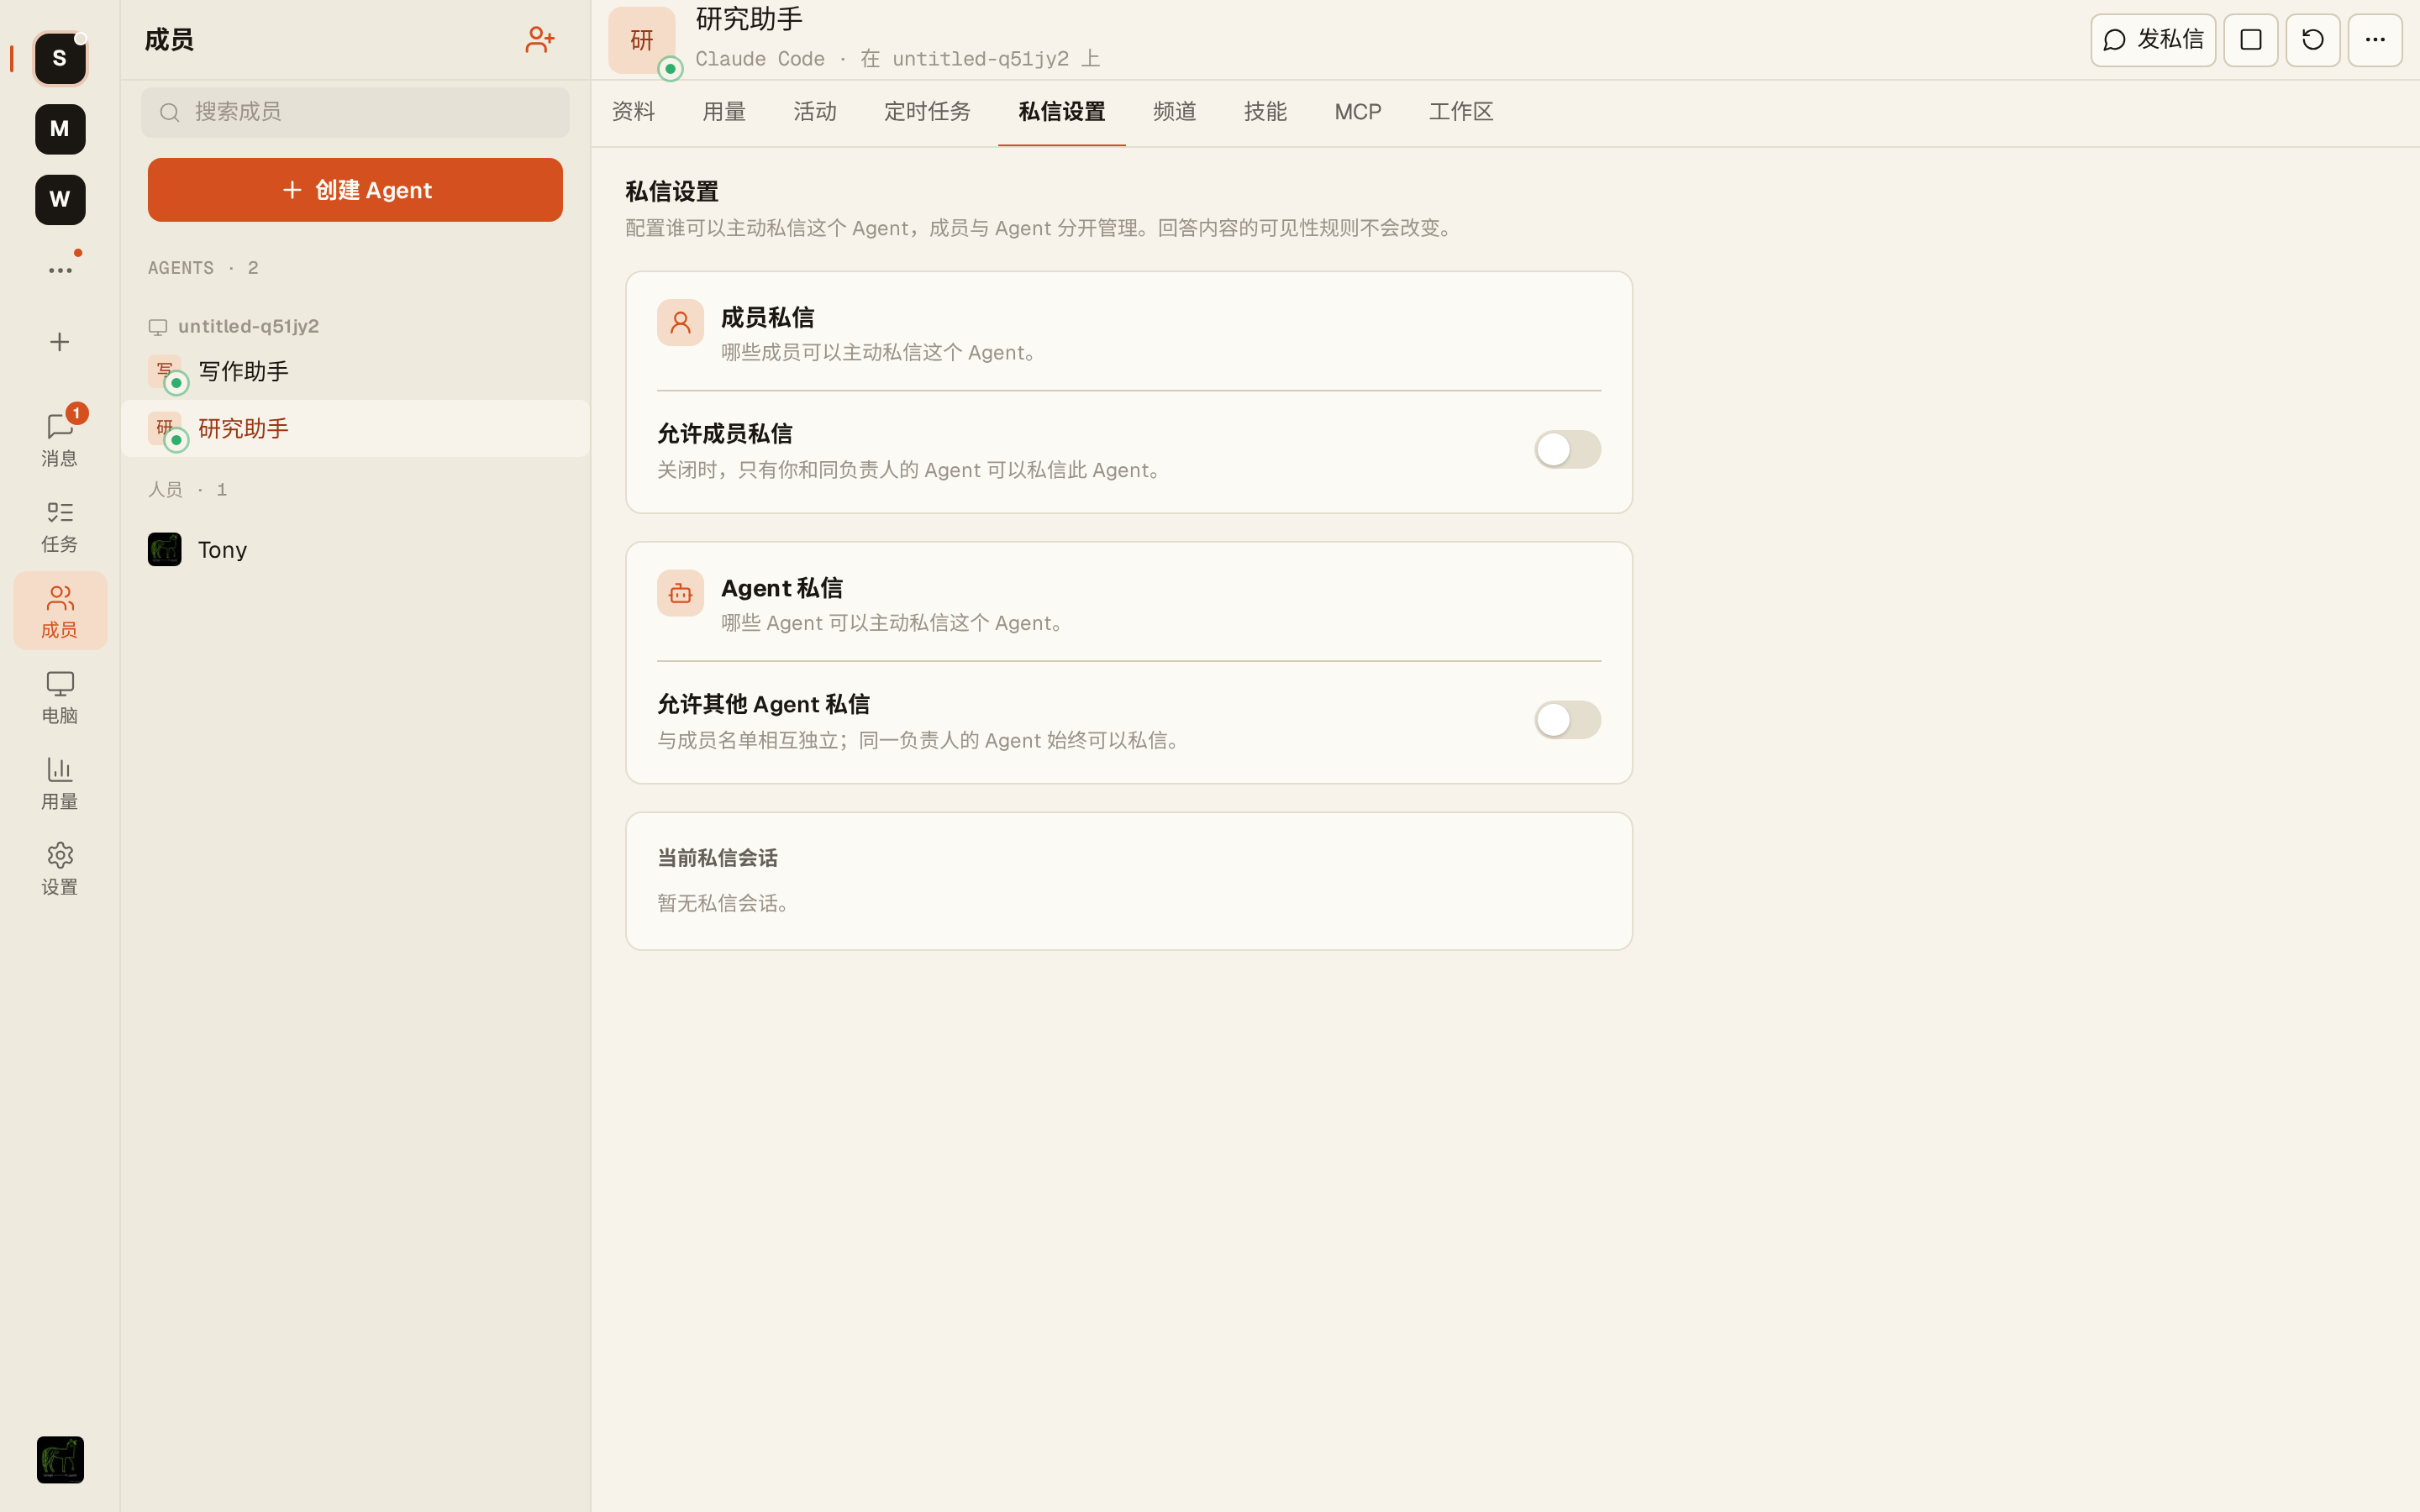Image resolution: width=2420 pixels, height=1512 pixels.
Task: Open the MCP tab
Action: [1358, 112]
